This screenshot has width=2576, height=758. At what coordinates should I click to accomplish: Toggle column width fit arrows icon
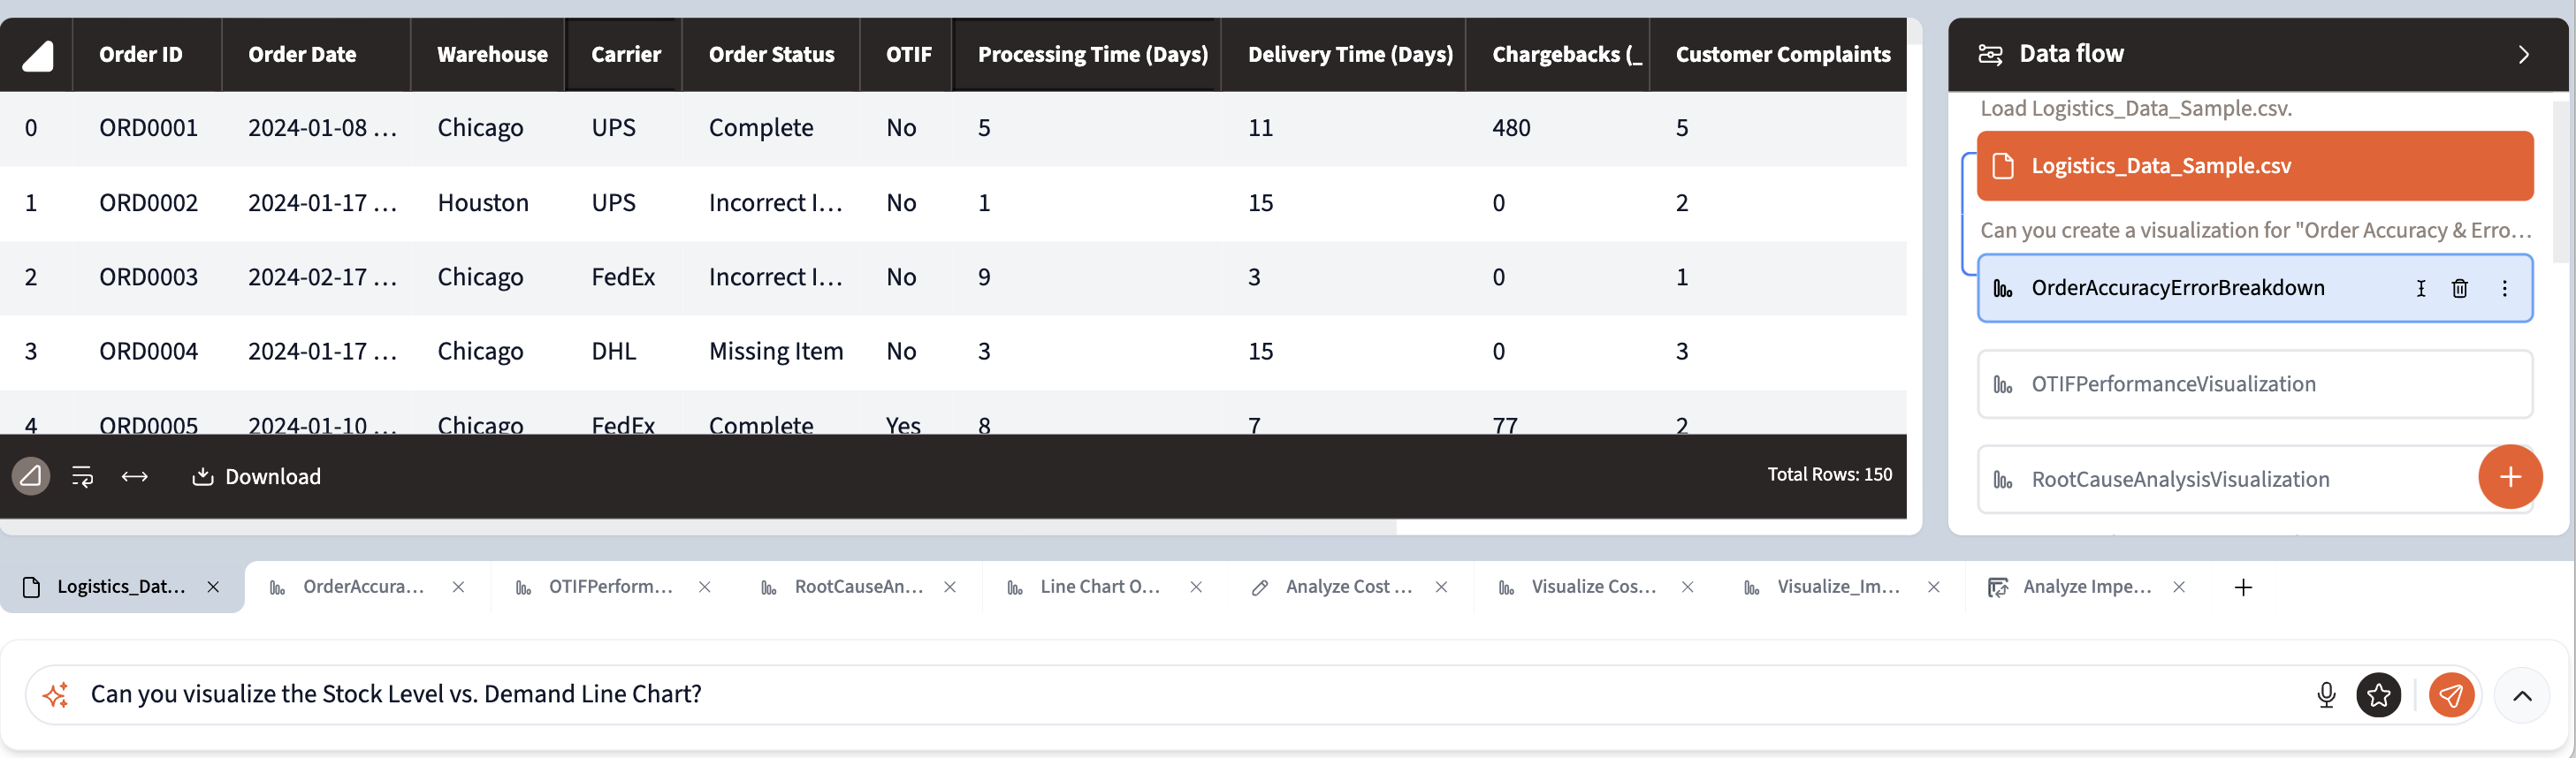[135, 477]
